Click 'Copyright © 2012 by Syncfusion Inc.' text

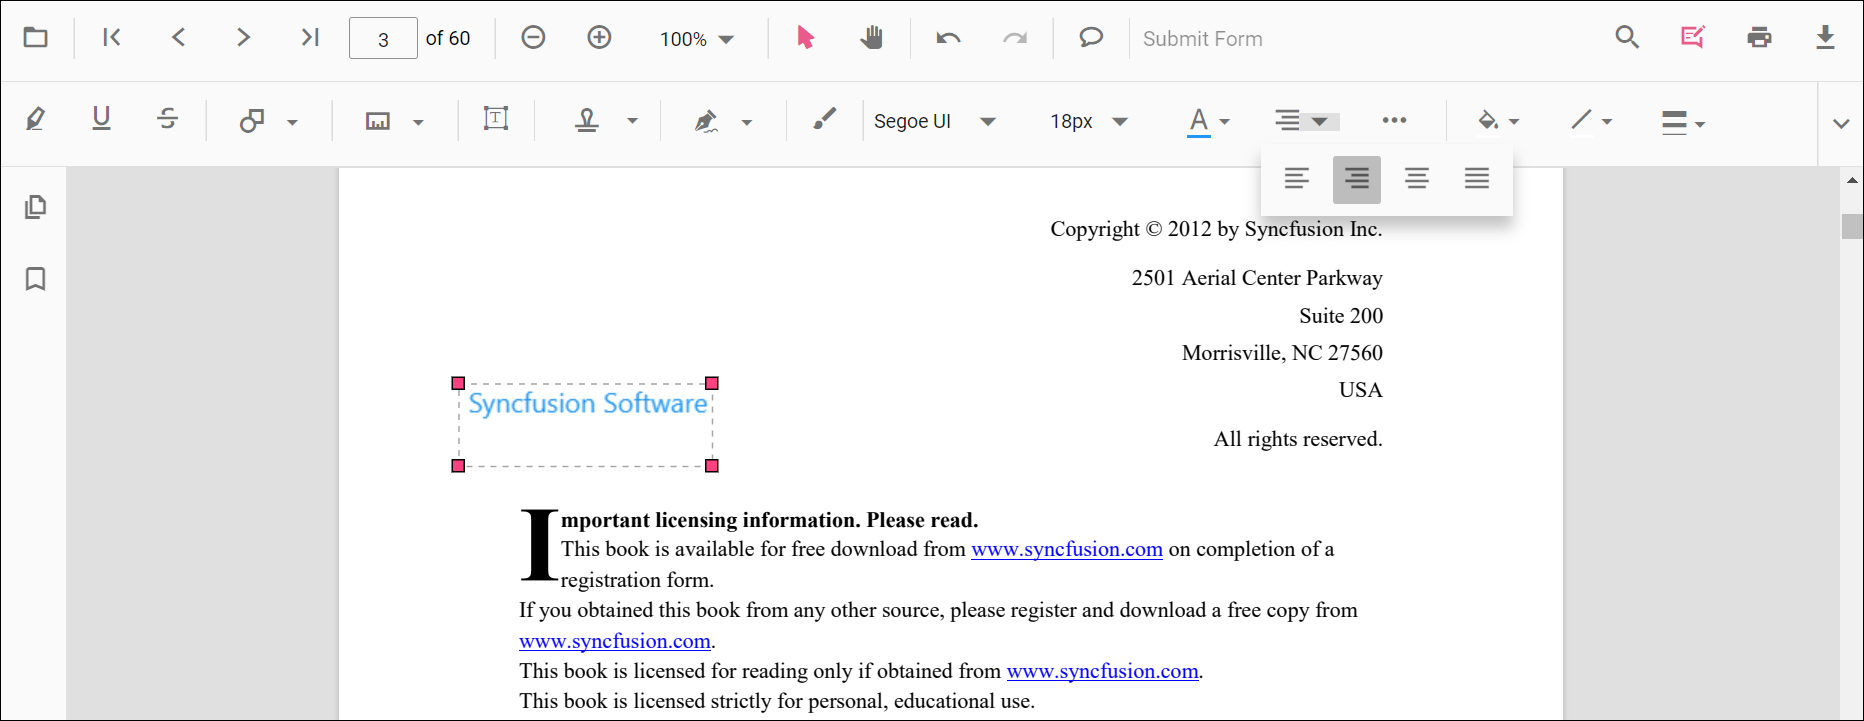[1216, 229]
